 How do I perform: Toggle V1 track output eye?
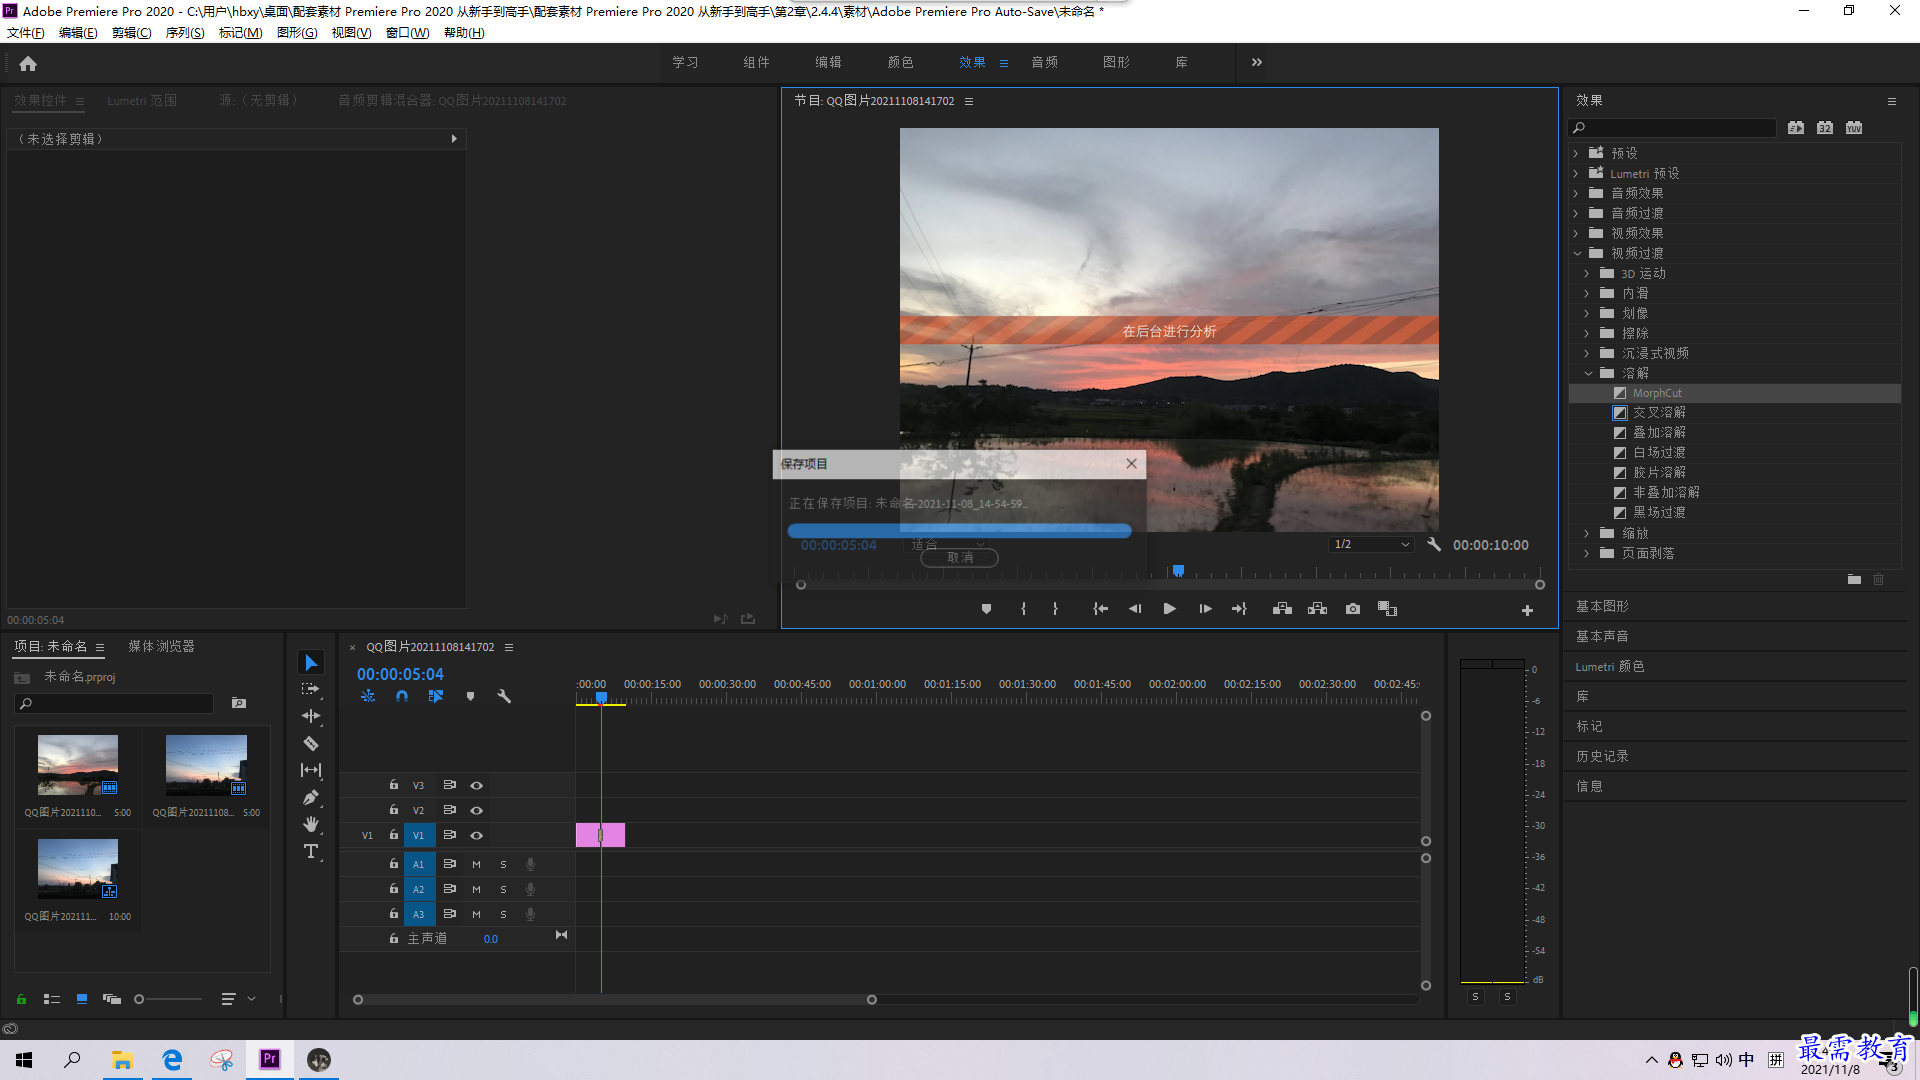(477, 835)
